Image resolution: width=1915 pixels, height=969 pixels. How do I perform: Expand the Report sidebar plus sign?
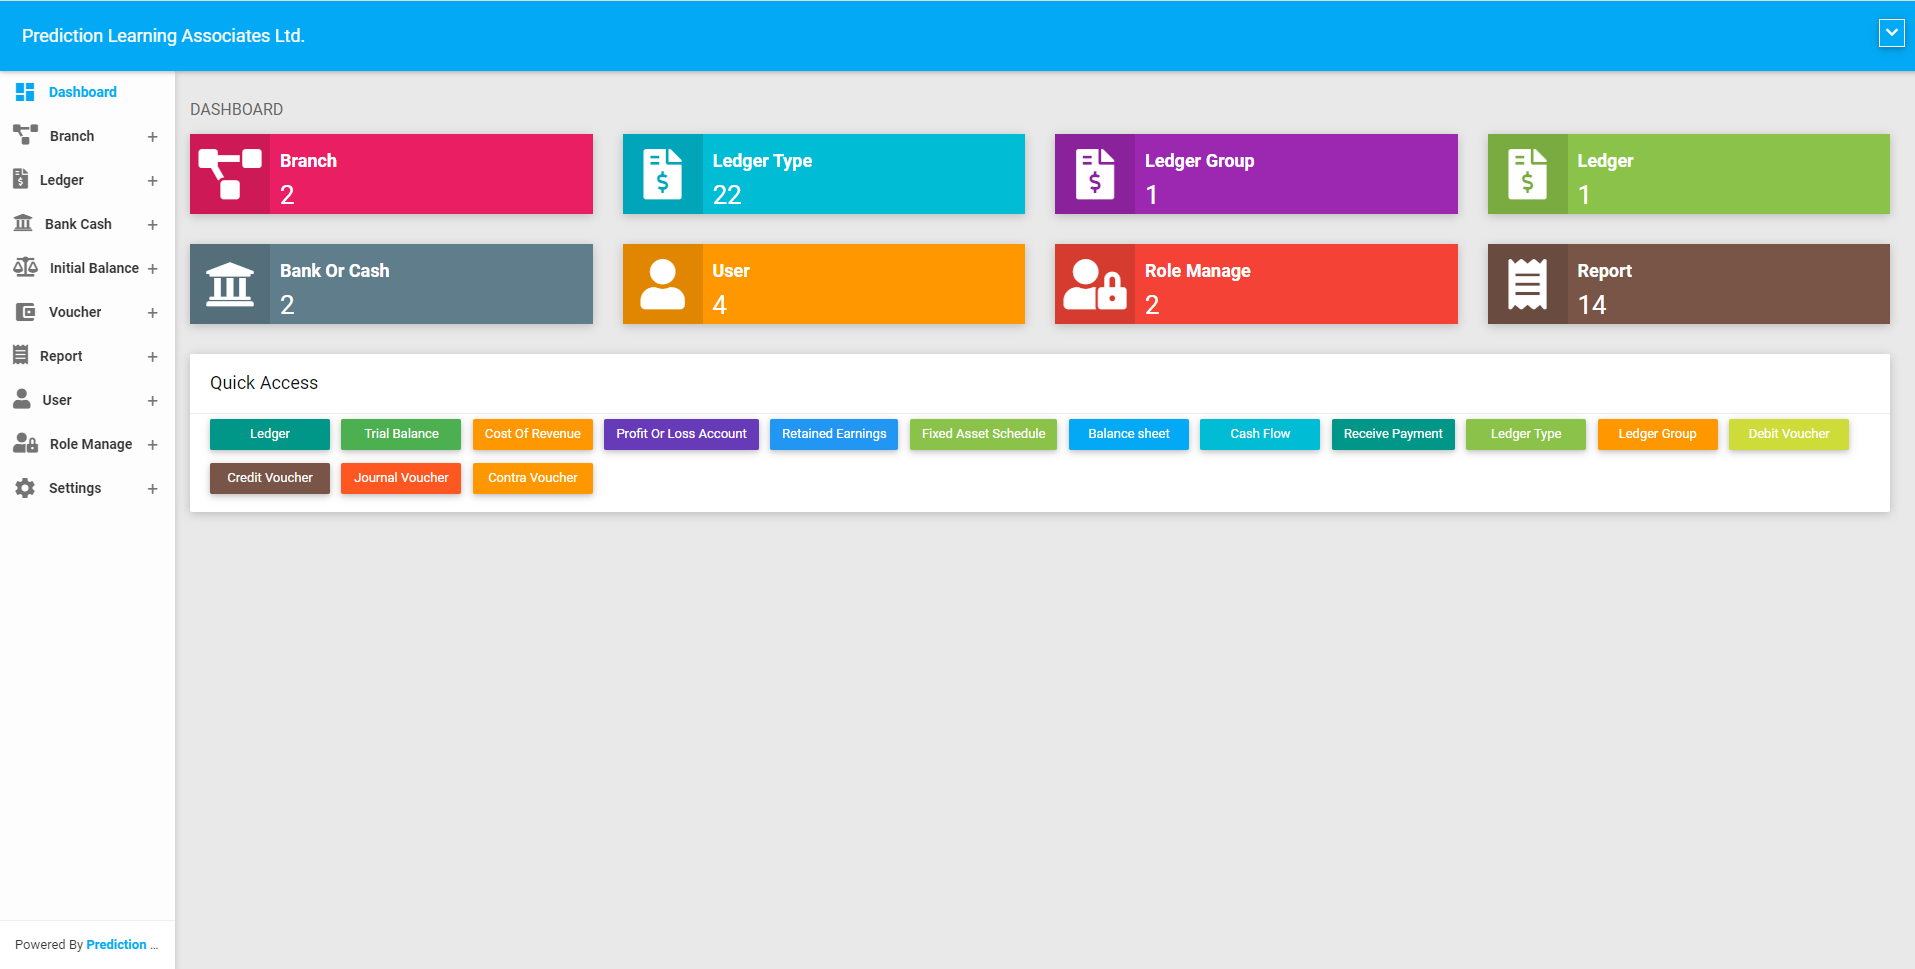pos(153,357)
